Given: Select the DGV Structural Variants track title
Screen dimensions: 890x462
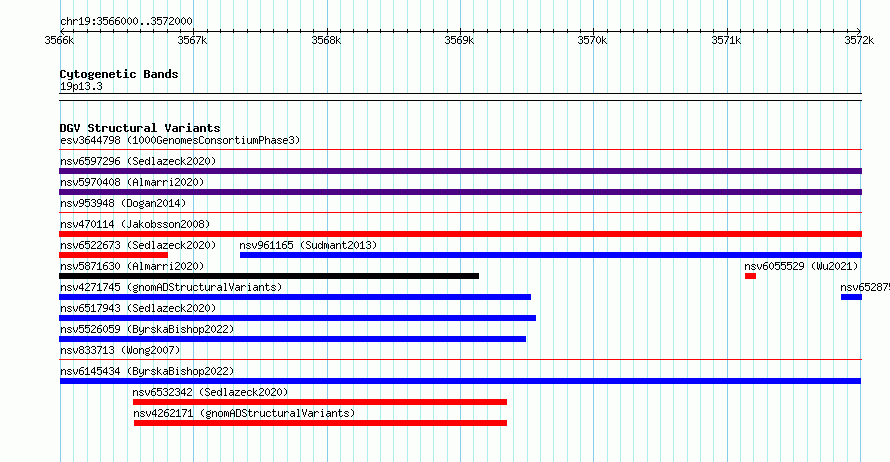Looking at the screenshot, I should [140, 128].
